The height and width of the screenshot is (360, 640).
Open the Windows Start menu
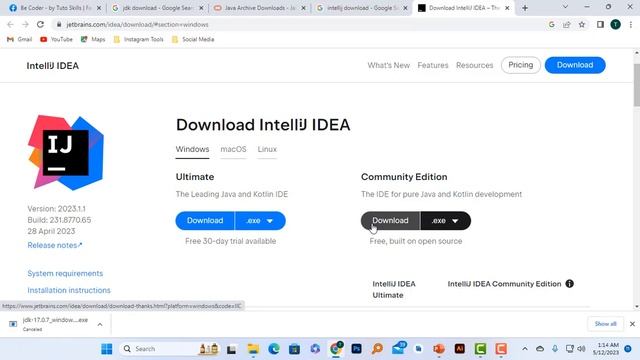click(107, 349)
